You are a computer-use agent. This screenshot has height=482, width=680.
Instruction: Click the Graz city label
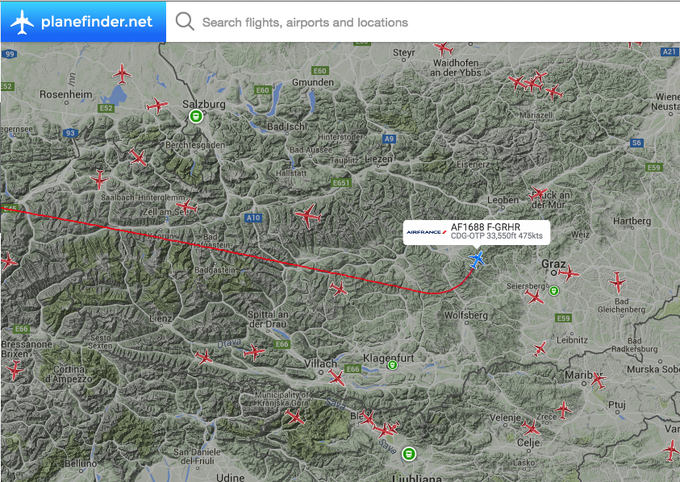(x=553, y=263)
